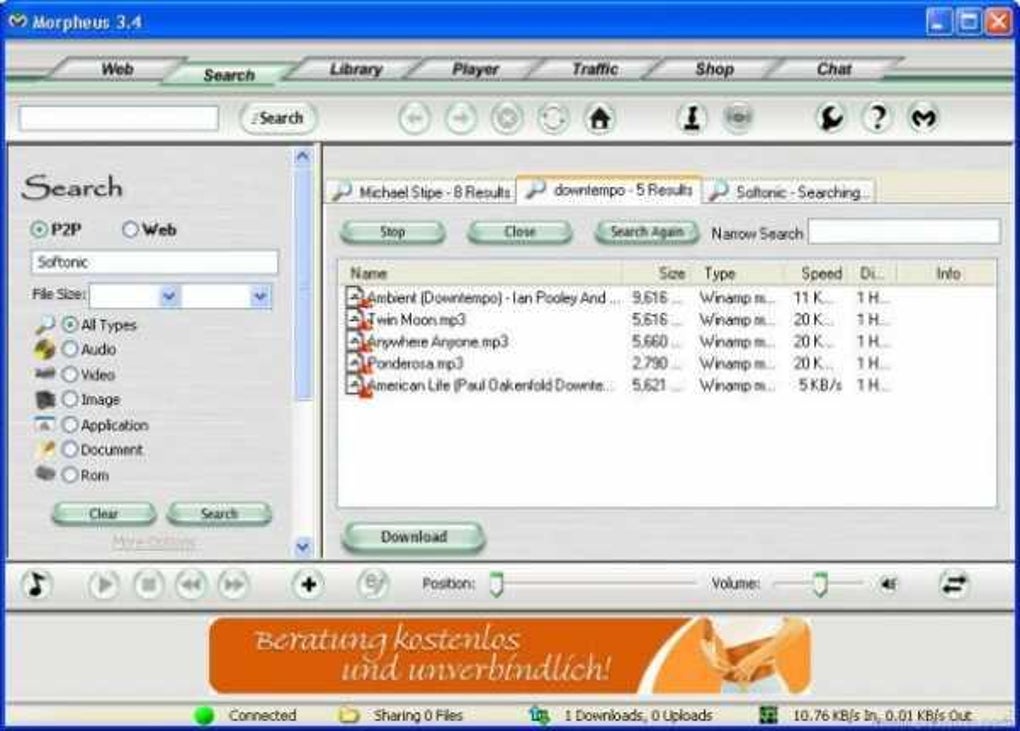Open the Player tab

click(x=475, y=69)
